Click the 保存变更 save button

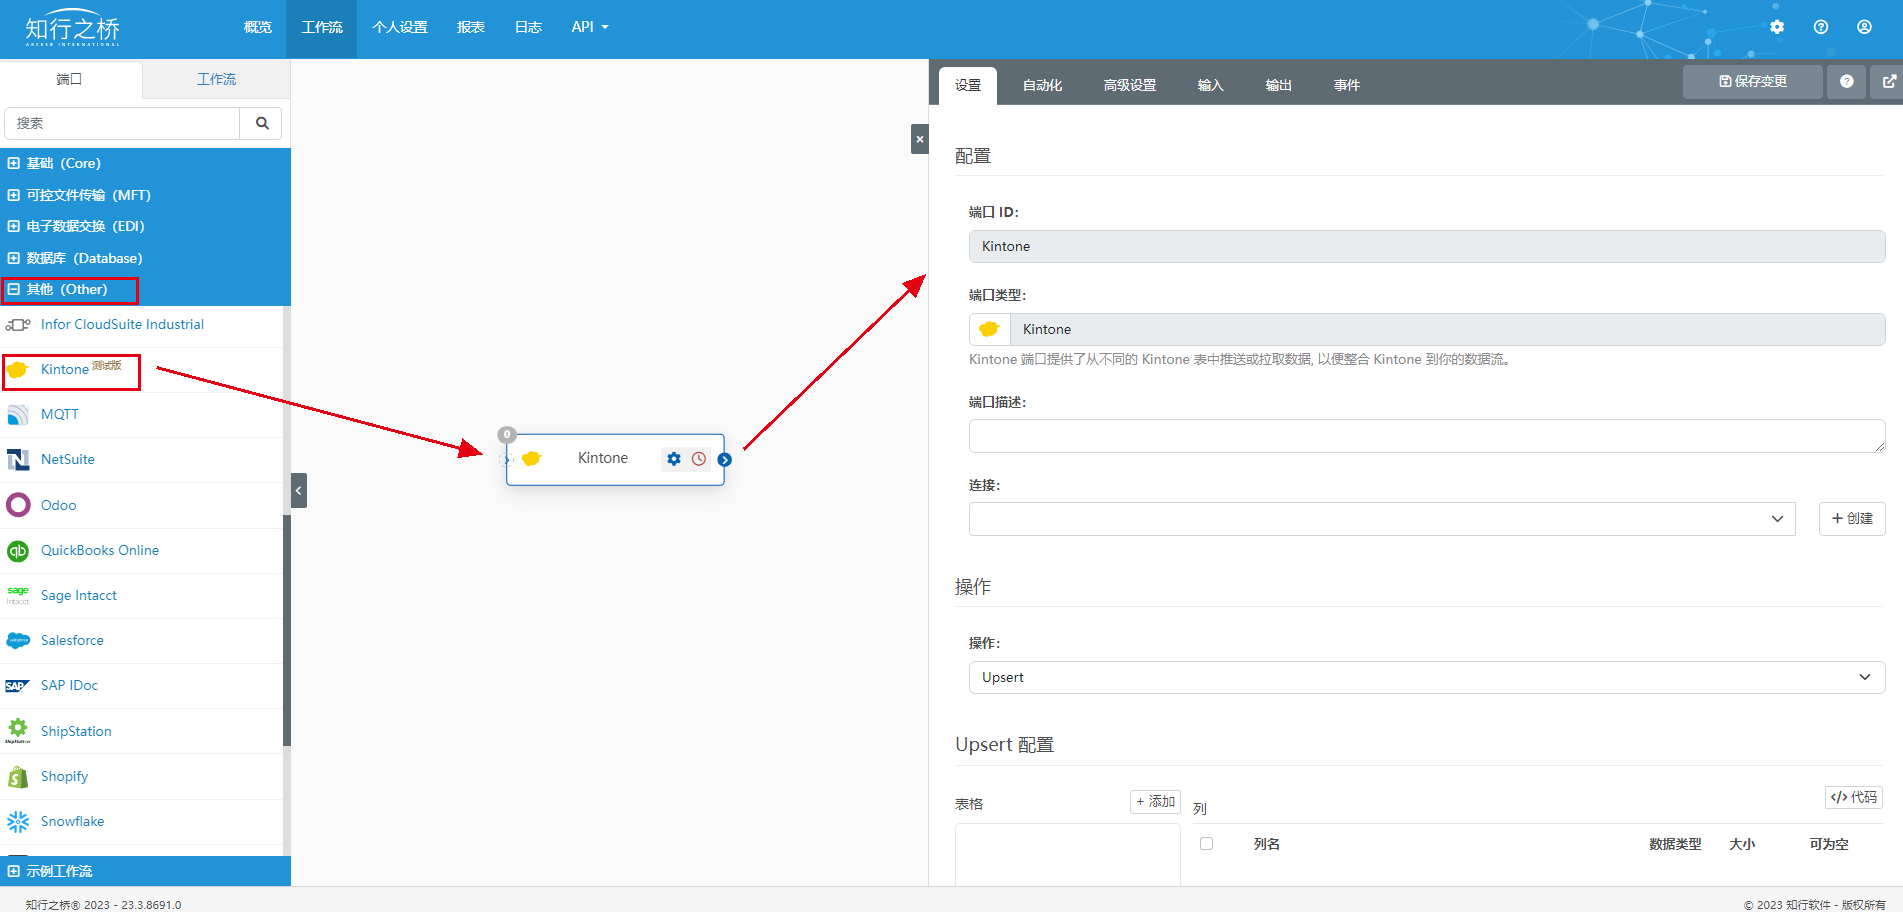point(1752,82)
